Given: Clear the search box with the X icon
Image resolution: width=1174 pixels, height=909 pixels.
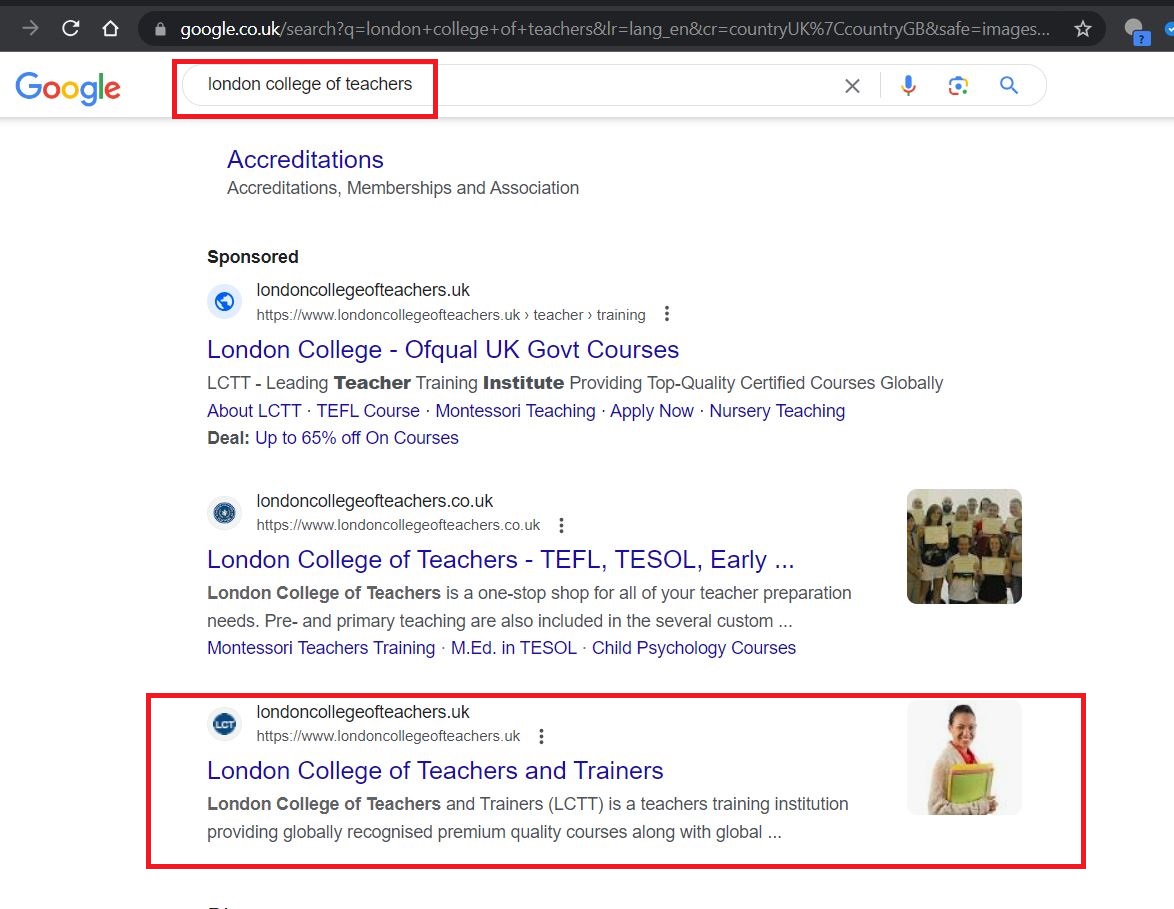Looking at the screenshot, I should pos(852,86).
